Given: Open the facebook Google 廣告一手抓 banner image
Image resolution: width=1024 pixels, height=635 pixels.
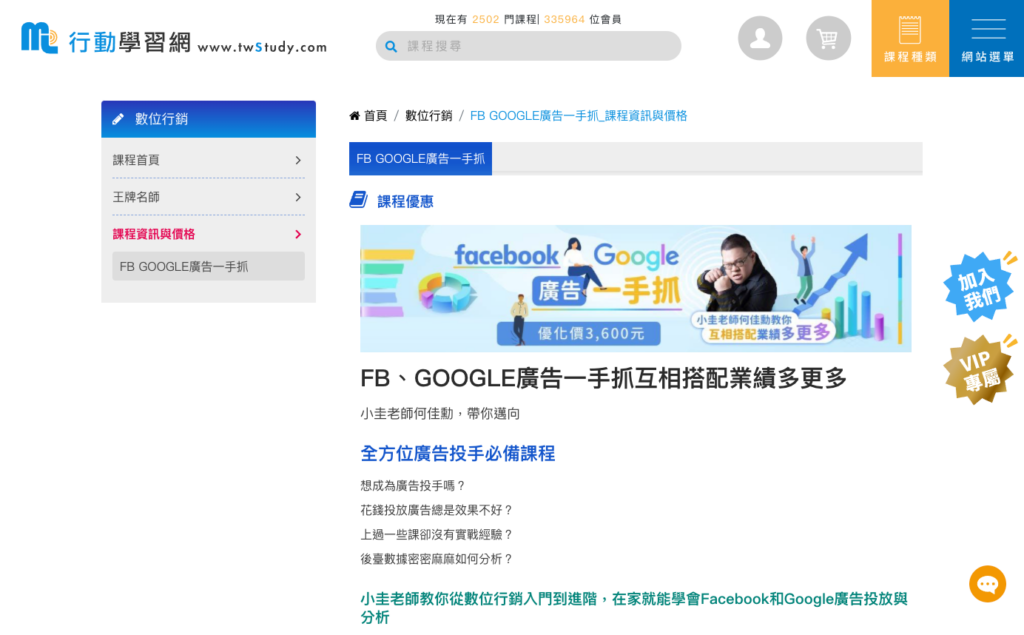Looking at the screenshot, I should [635, 289].
